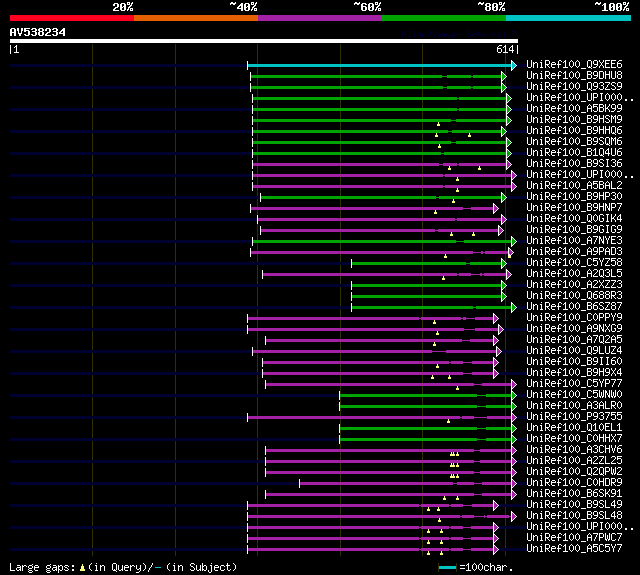Image resolution: width=640 pixels, height=575 pixels.
Task: Click the purple ~60% color legend segment
Action: point(320,18)
